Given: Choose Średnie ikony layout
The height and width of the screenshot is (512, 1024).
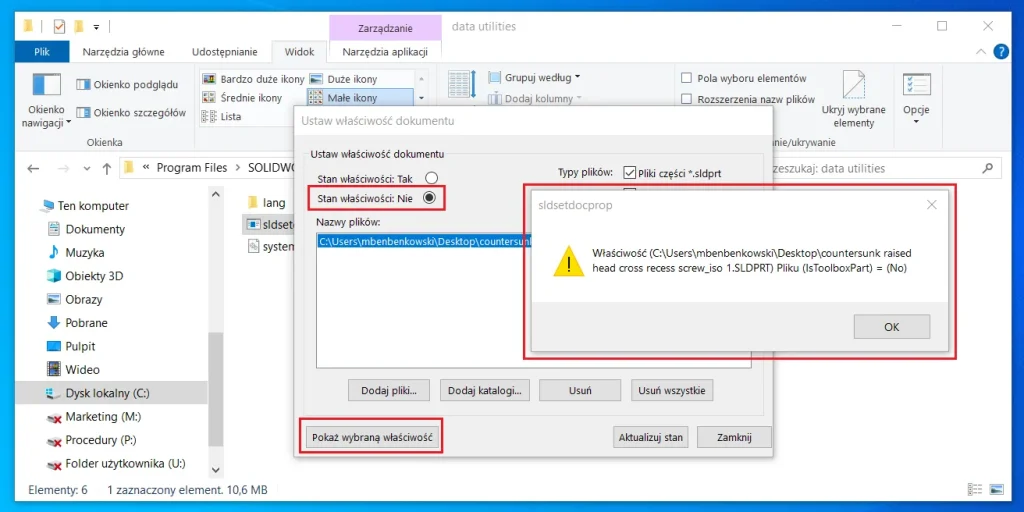Looking at the screenshot, I should click(242, 98).
